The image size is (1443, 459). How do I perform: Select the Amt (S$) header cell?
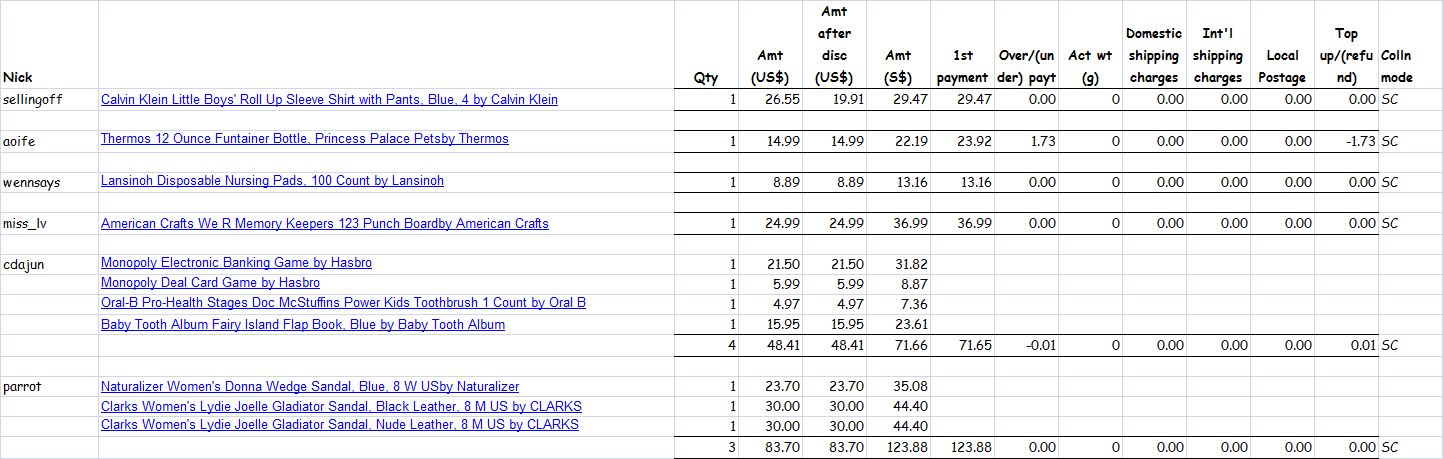tap(898, 45)
